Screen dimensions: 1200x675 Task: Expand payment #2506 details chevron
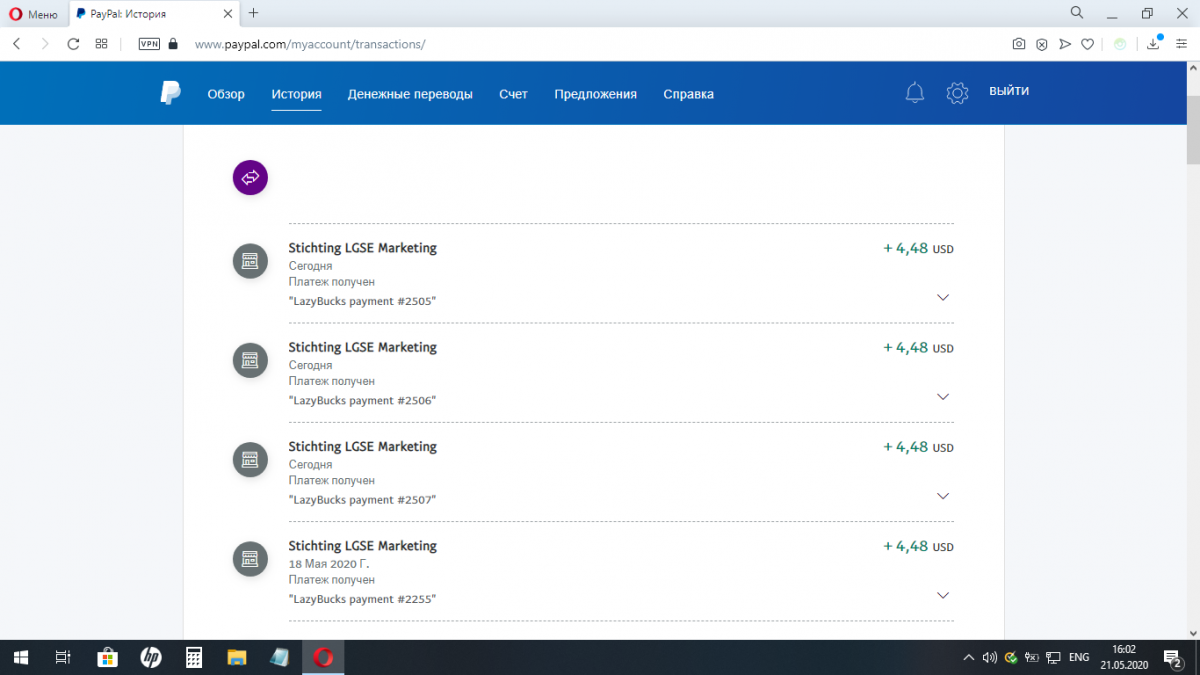coord(942,397)
